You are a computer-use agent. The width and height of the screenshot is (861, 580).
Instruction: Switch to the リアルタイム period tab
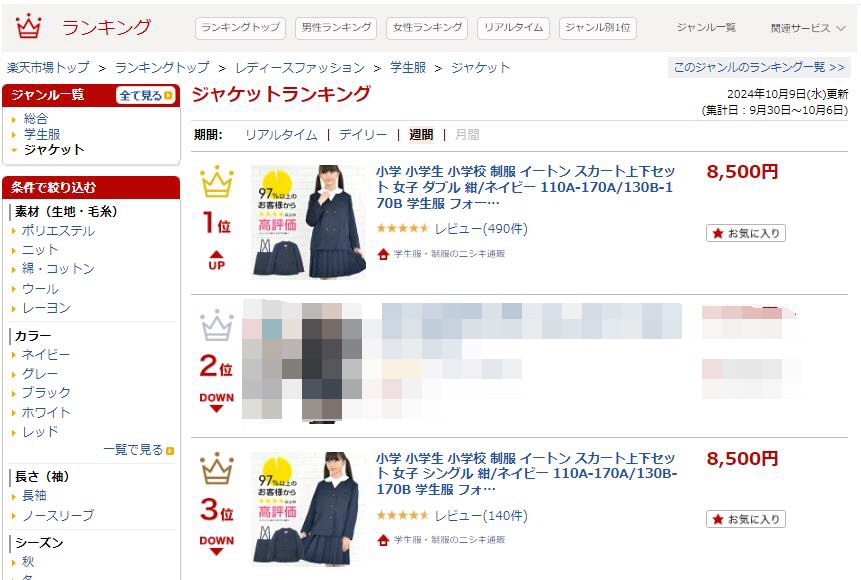click(281, 135)
